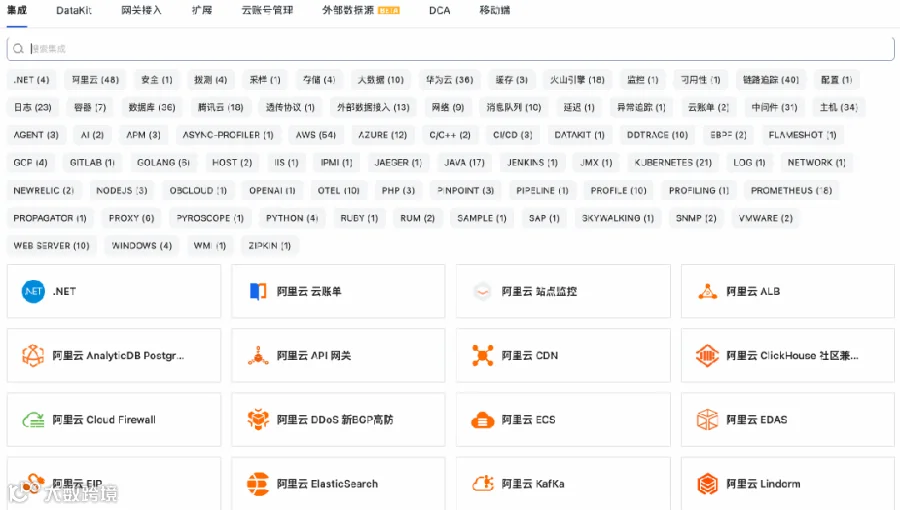
Task: Click the search magnifier icon
Action: click(18, 49)
